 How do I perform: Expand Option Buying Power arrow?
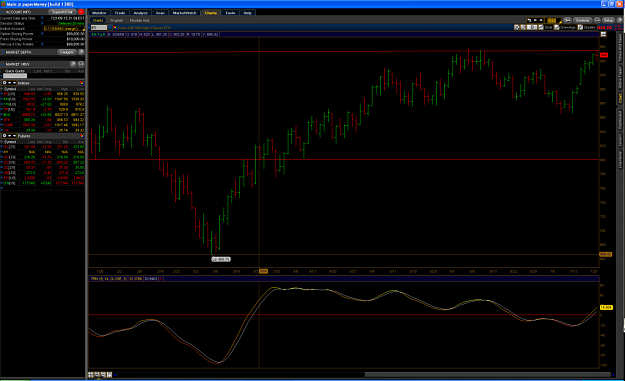(42, 33)
